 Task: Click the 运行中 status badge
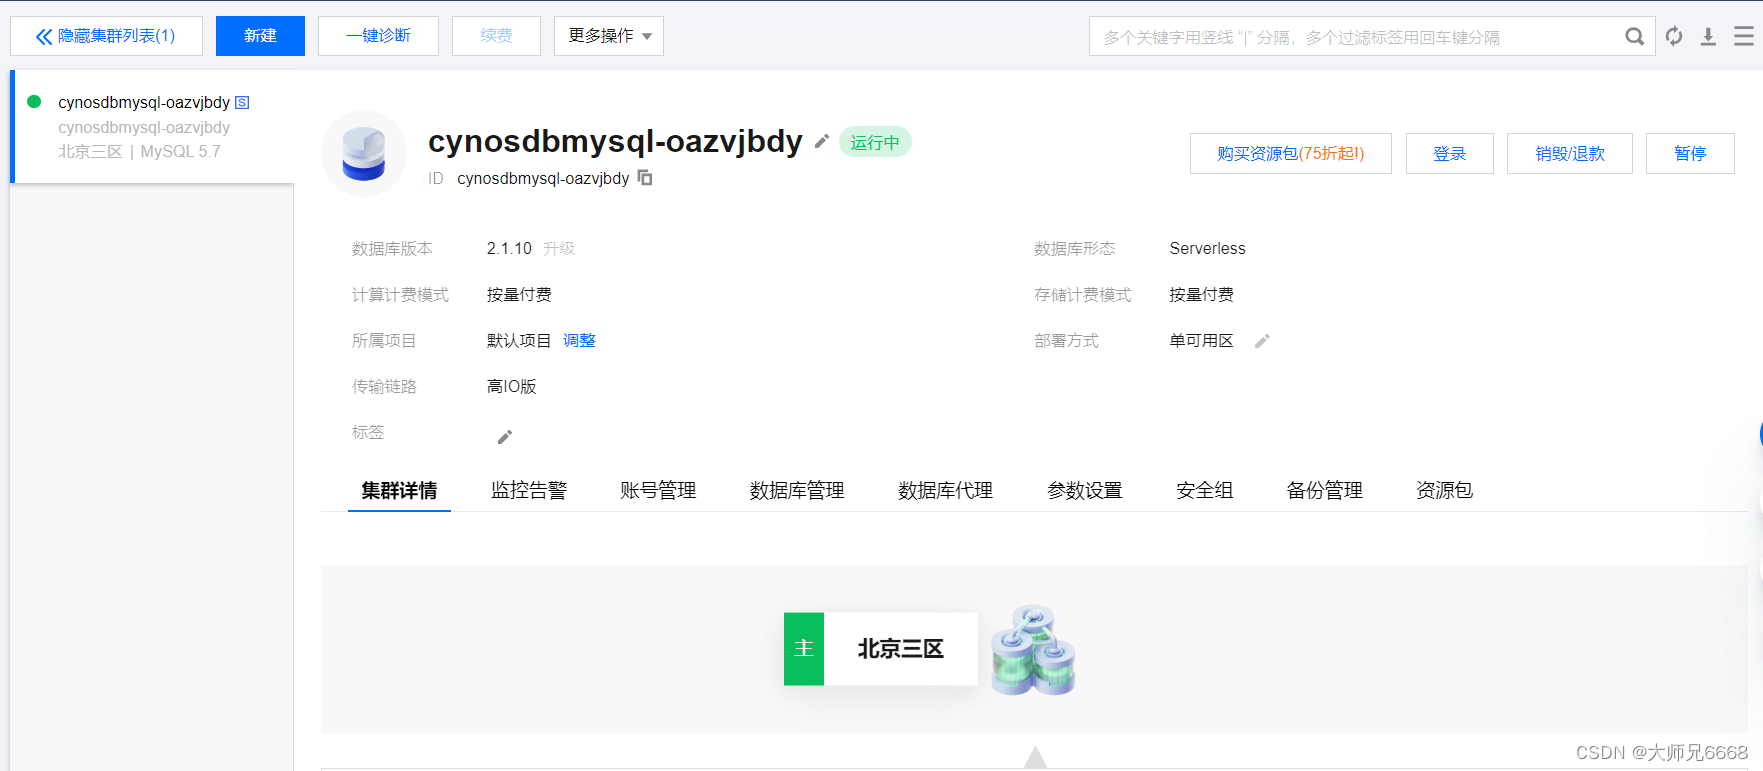coord(875,142)
